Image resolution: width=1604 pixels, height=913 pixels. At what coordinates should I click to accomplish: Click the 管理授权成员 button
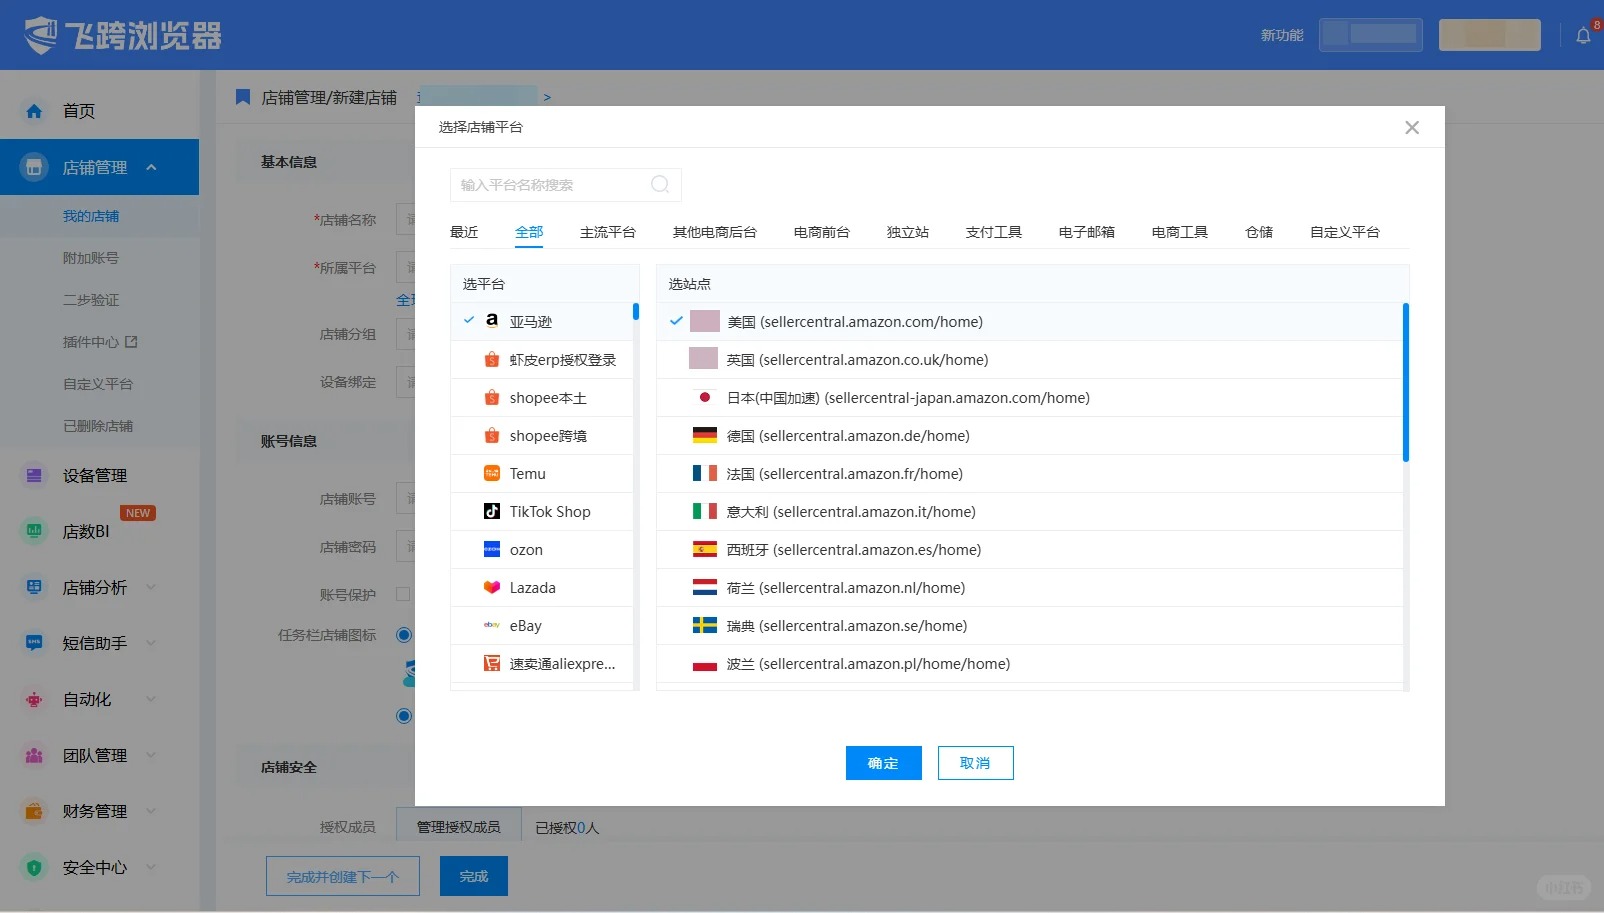click(459, 827)
